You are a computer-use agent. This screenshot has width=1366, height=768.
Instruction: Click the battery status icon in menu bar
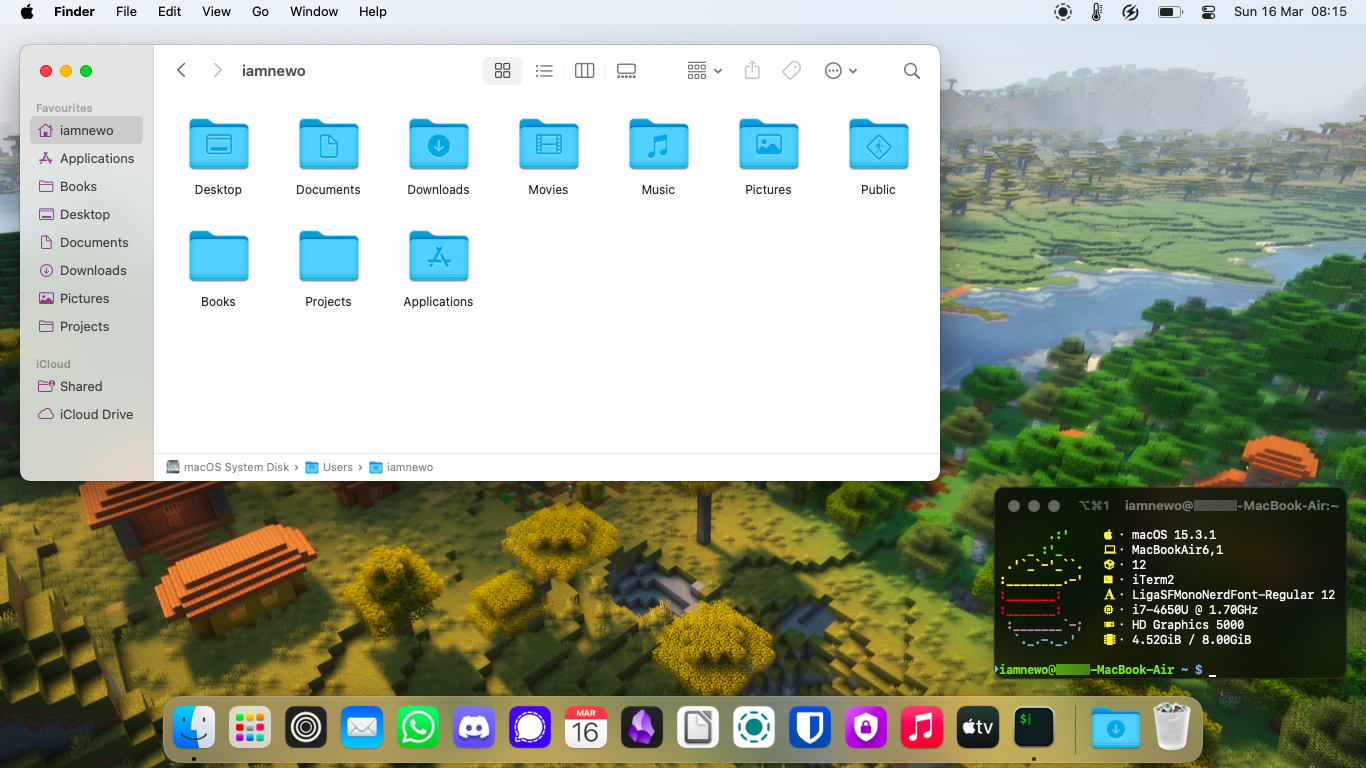[1170, 12]
